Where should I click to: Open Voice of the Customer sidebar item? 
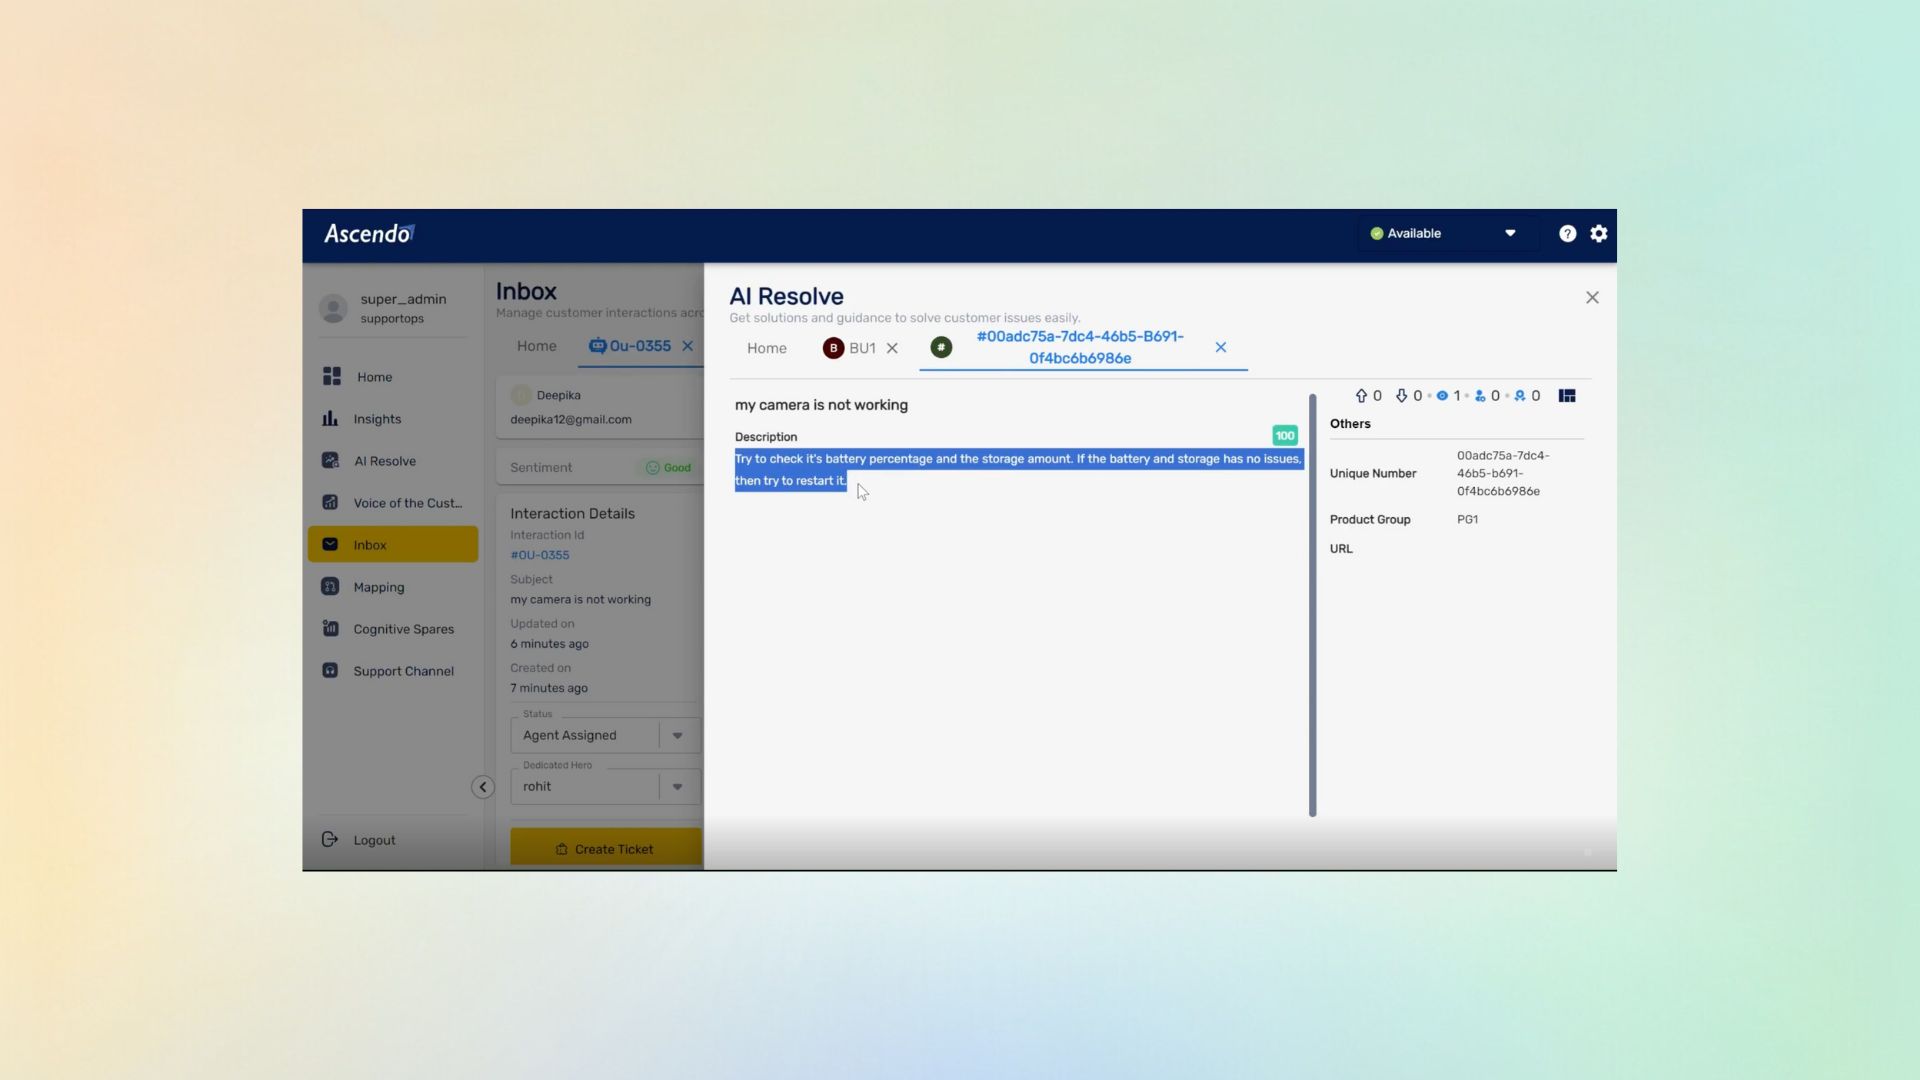407,503
